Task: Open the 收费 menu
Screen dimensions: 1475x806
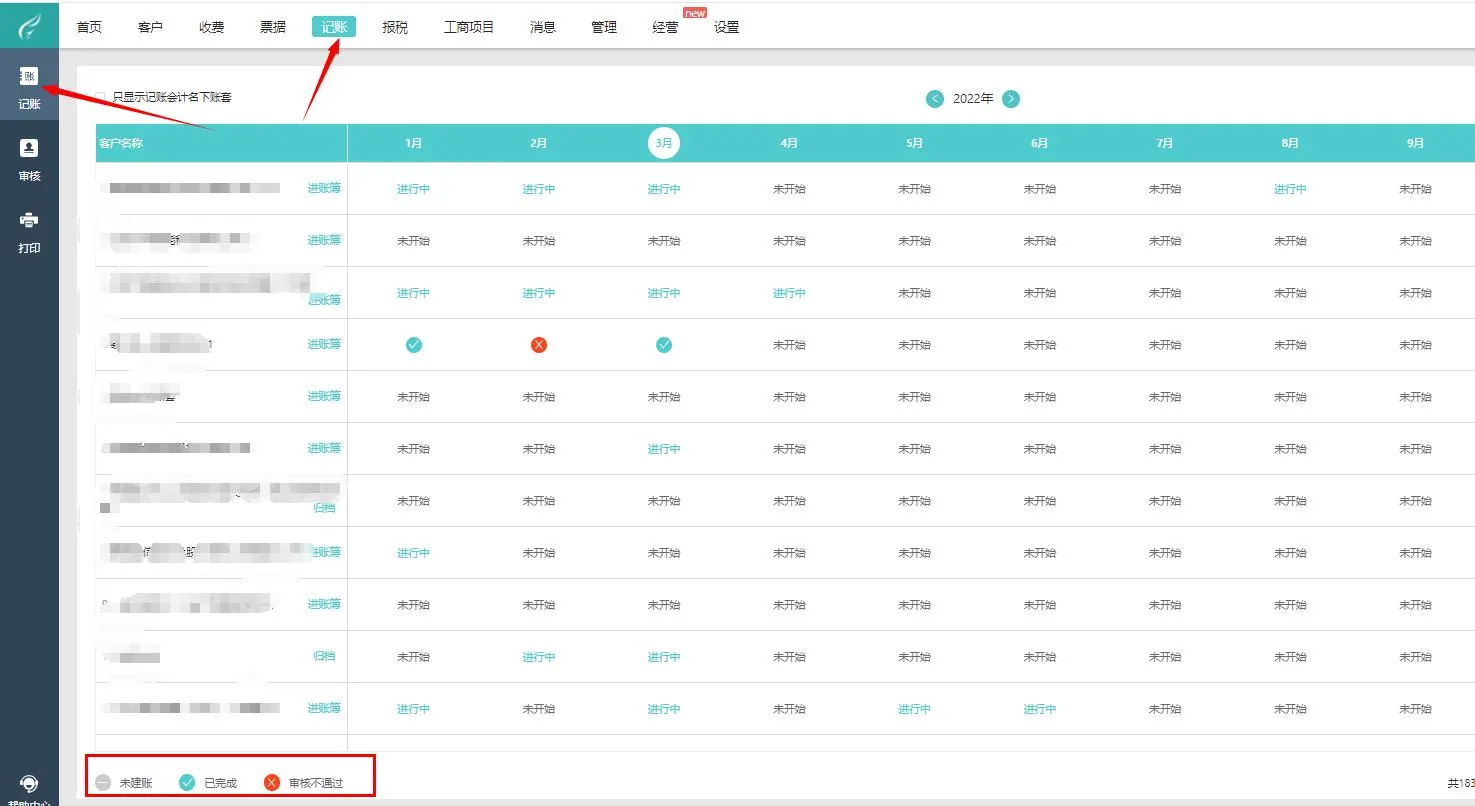Action: point(211,27)
